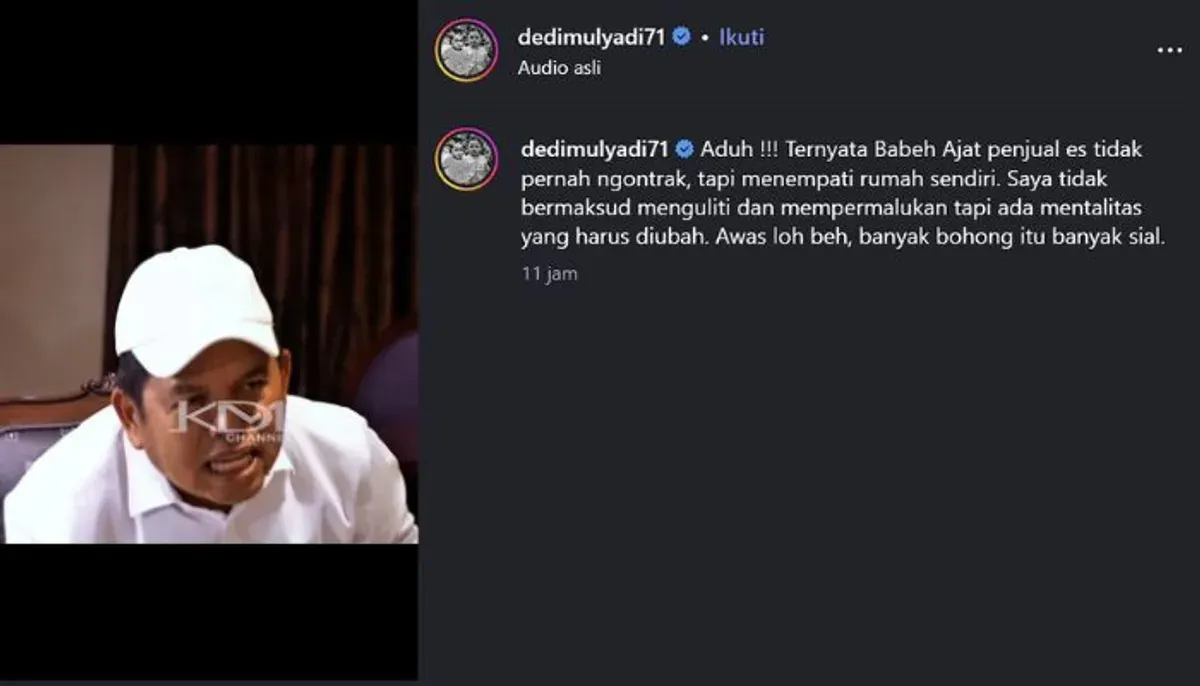The width and height of the screenshot is (1200, 686).
Task: Click the verified badge in the caption
Action: (x=685, y=149)
